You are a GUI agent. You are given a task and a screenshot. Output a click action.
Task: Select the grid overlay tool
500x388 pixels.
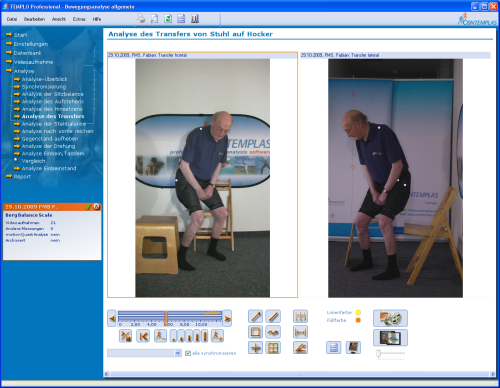[x=273, y=348]
